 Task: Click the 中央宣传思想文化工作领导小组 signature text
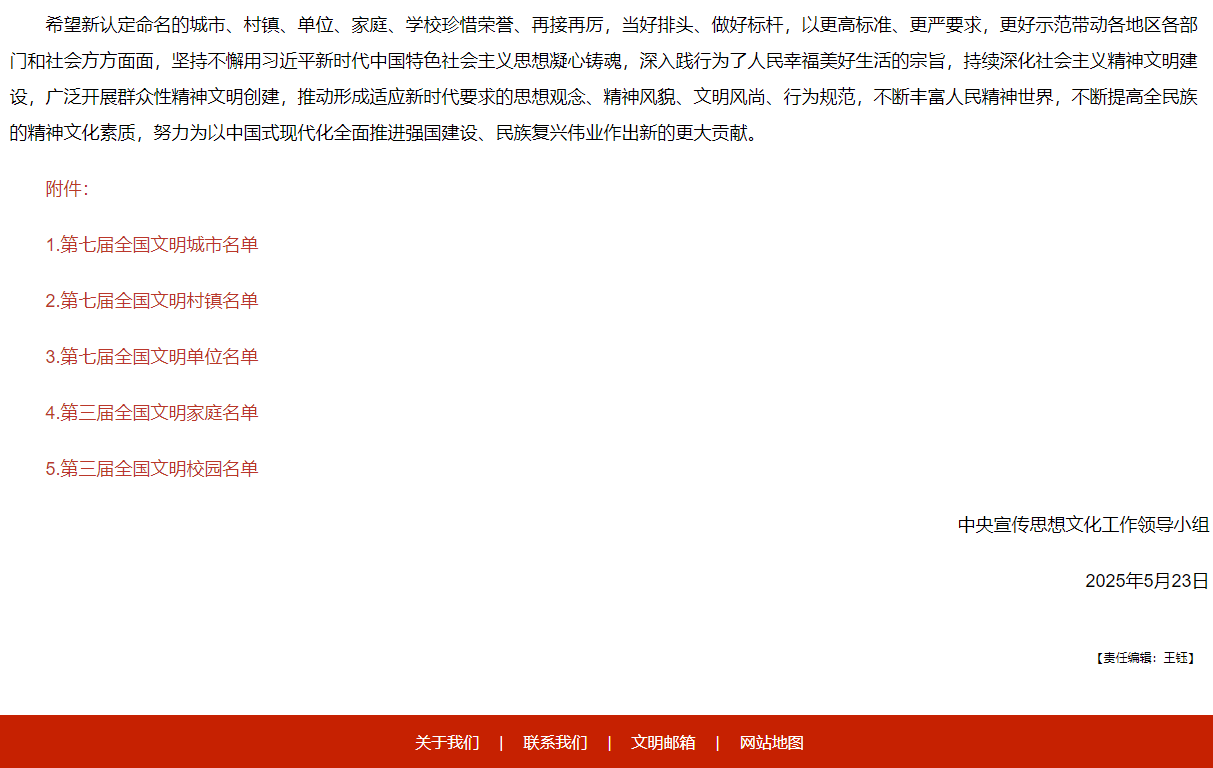pyautogui.click(x=1083, y=525)
